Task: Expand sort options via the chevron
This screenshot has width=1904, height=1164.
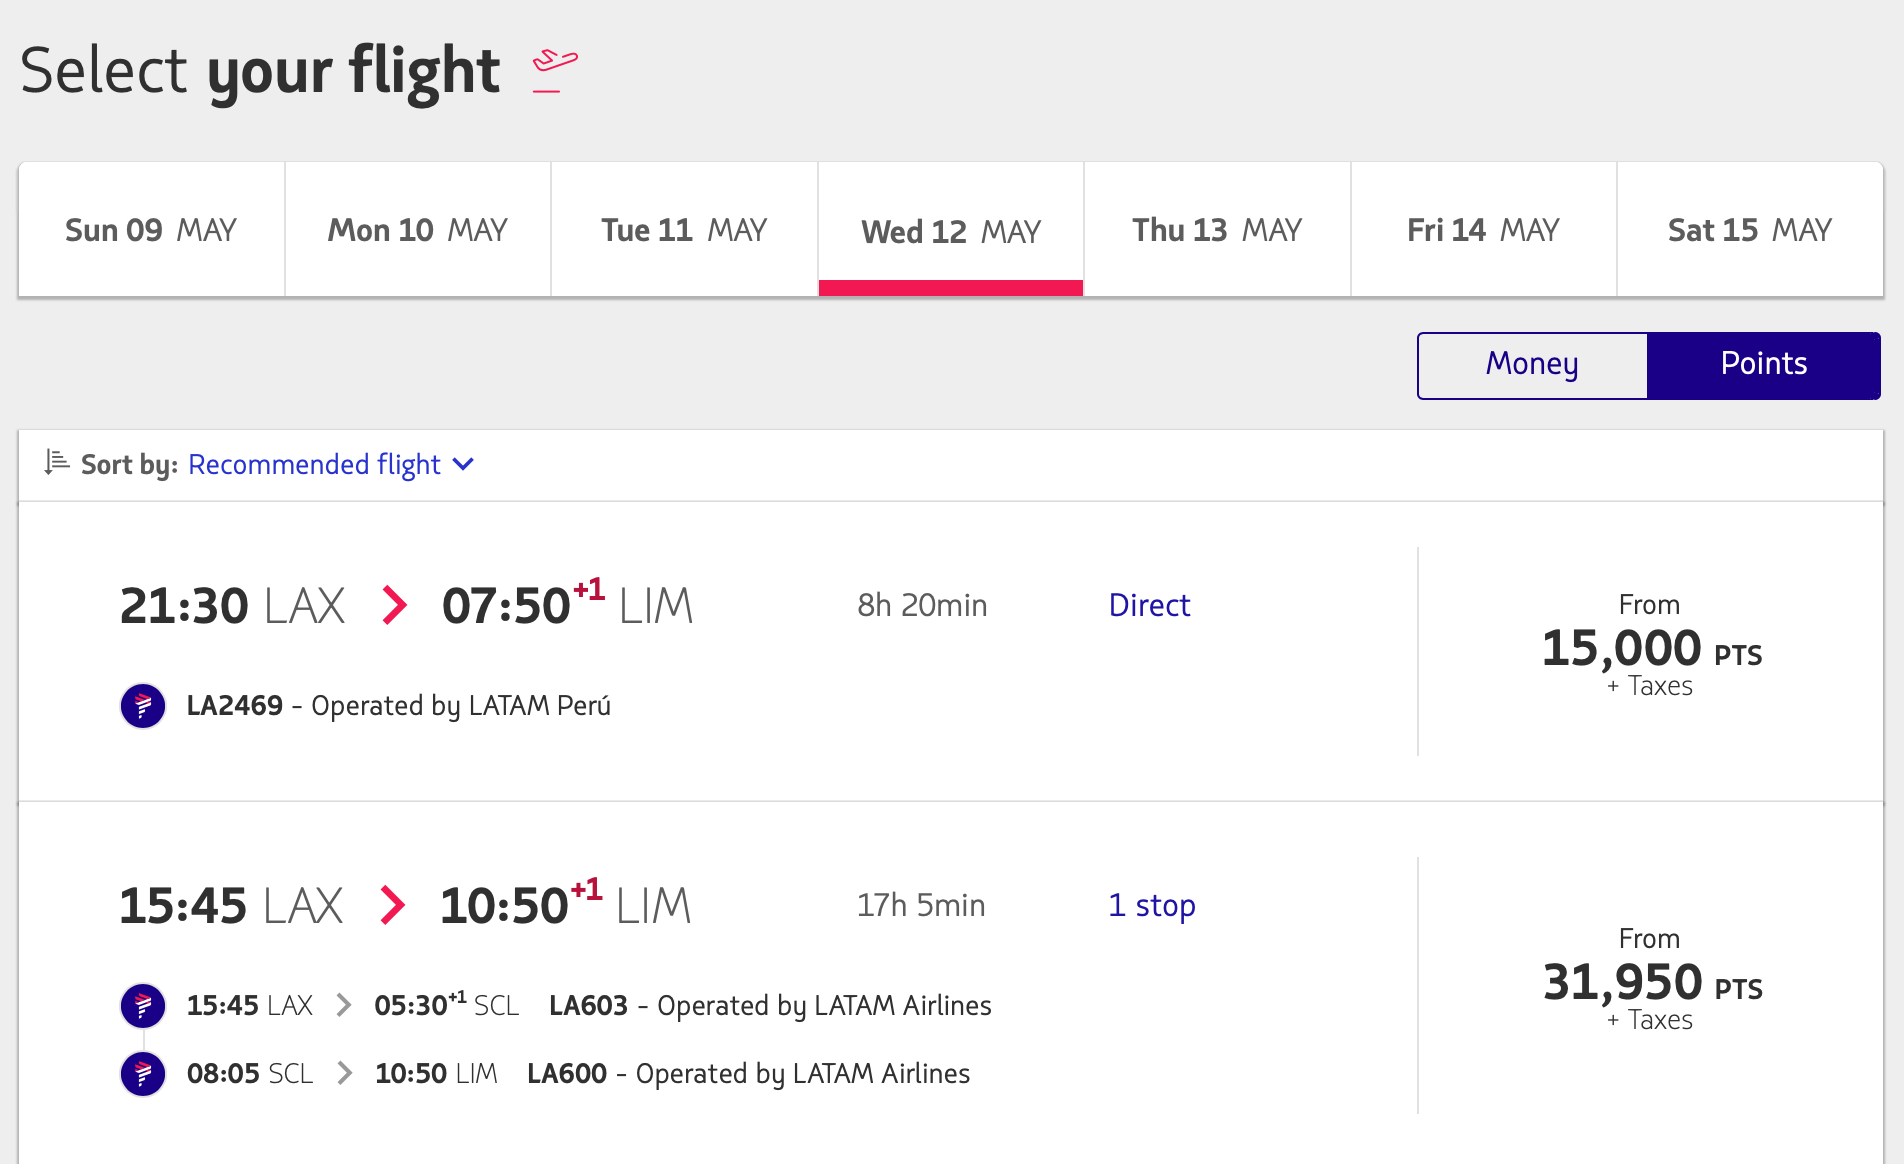Action: tap(462, 464)
